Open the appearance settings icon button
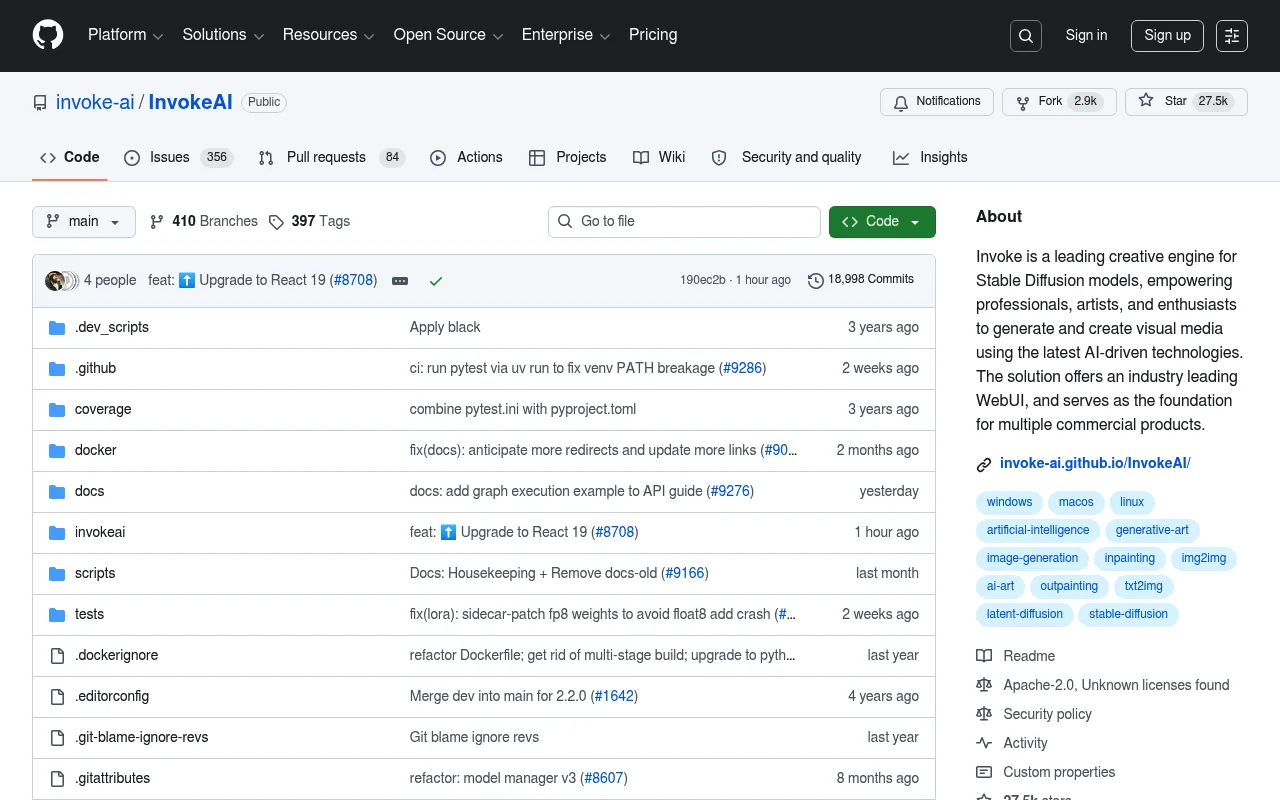Viewport: 1280px width, 800px height. (x=1232, y=36)
